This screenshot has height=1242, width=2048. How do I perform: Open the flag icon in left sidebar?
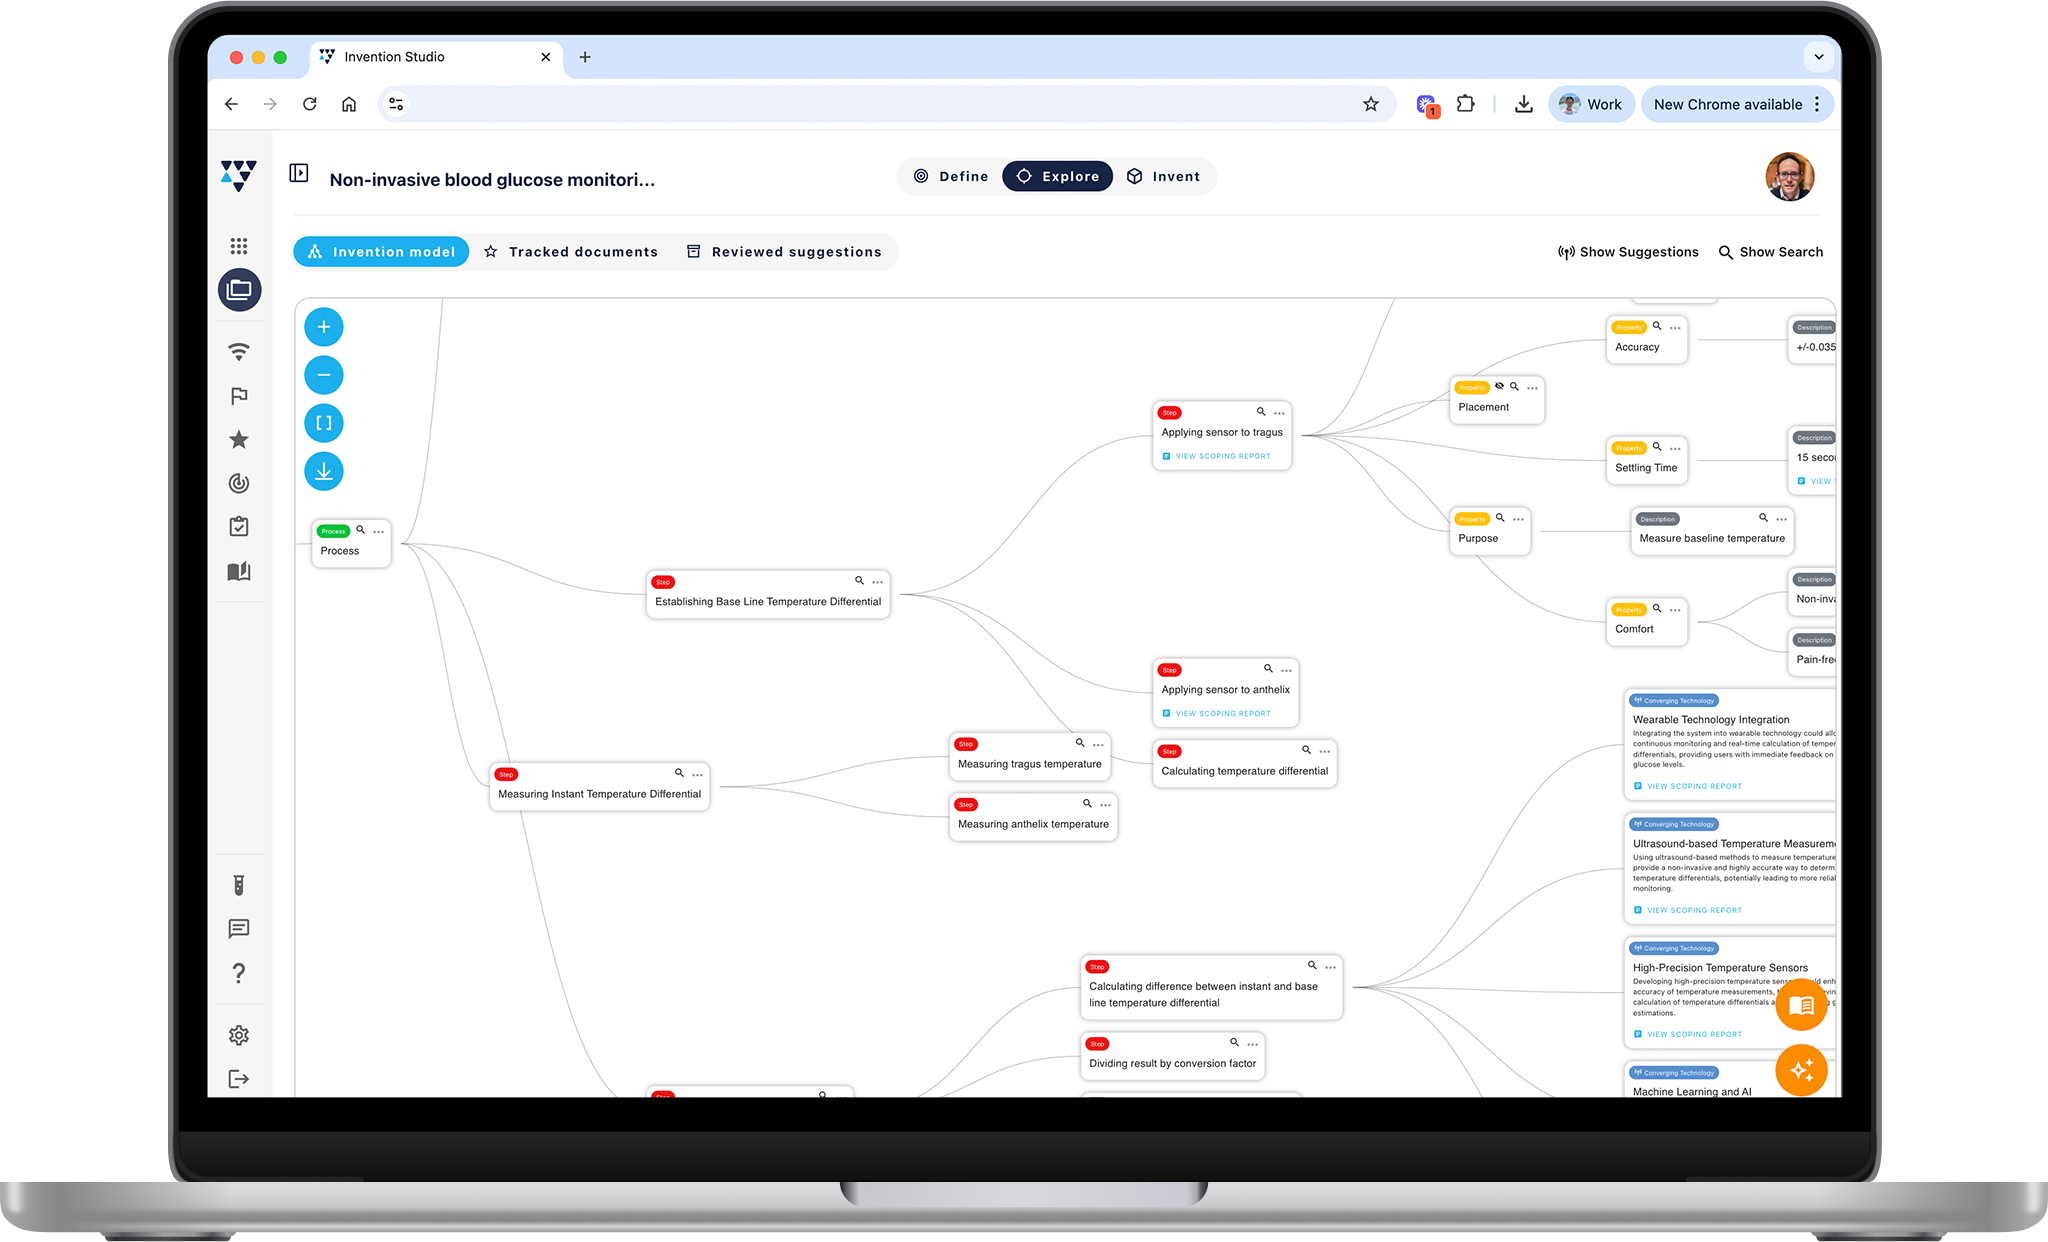click(x=238, y=396)
